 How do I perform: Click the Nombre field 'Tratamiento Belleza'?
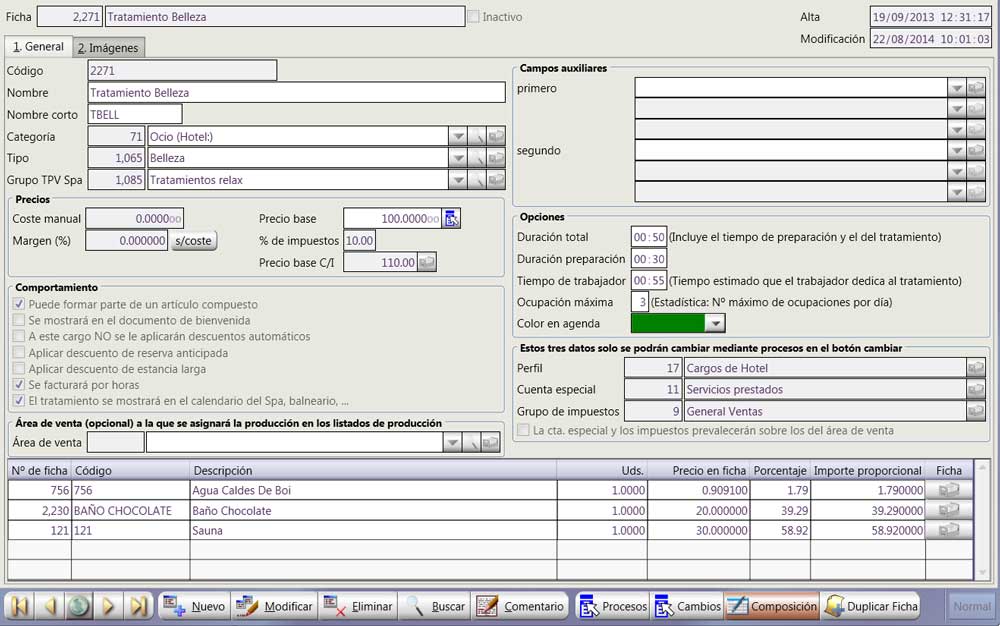[297, 92]
